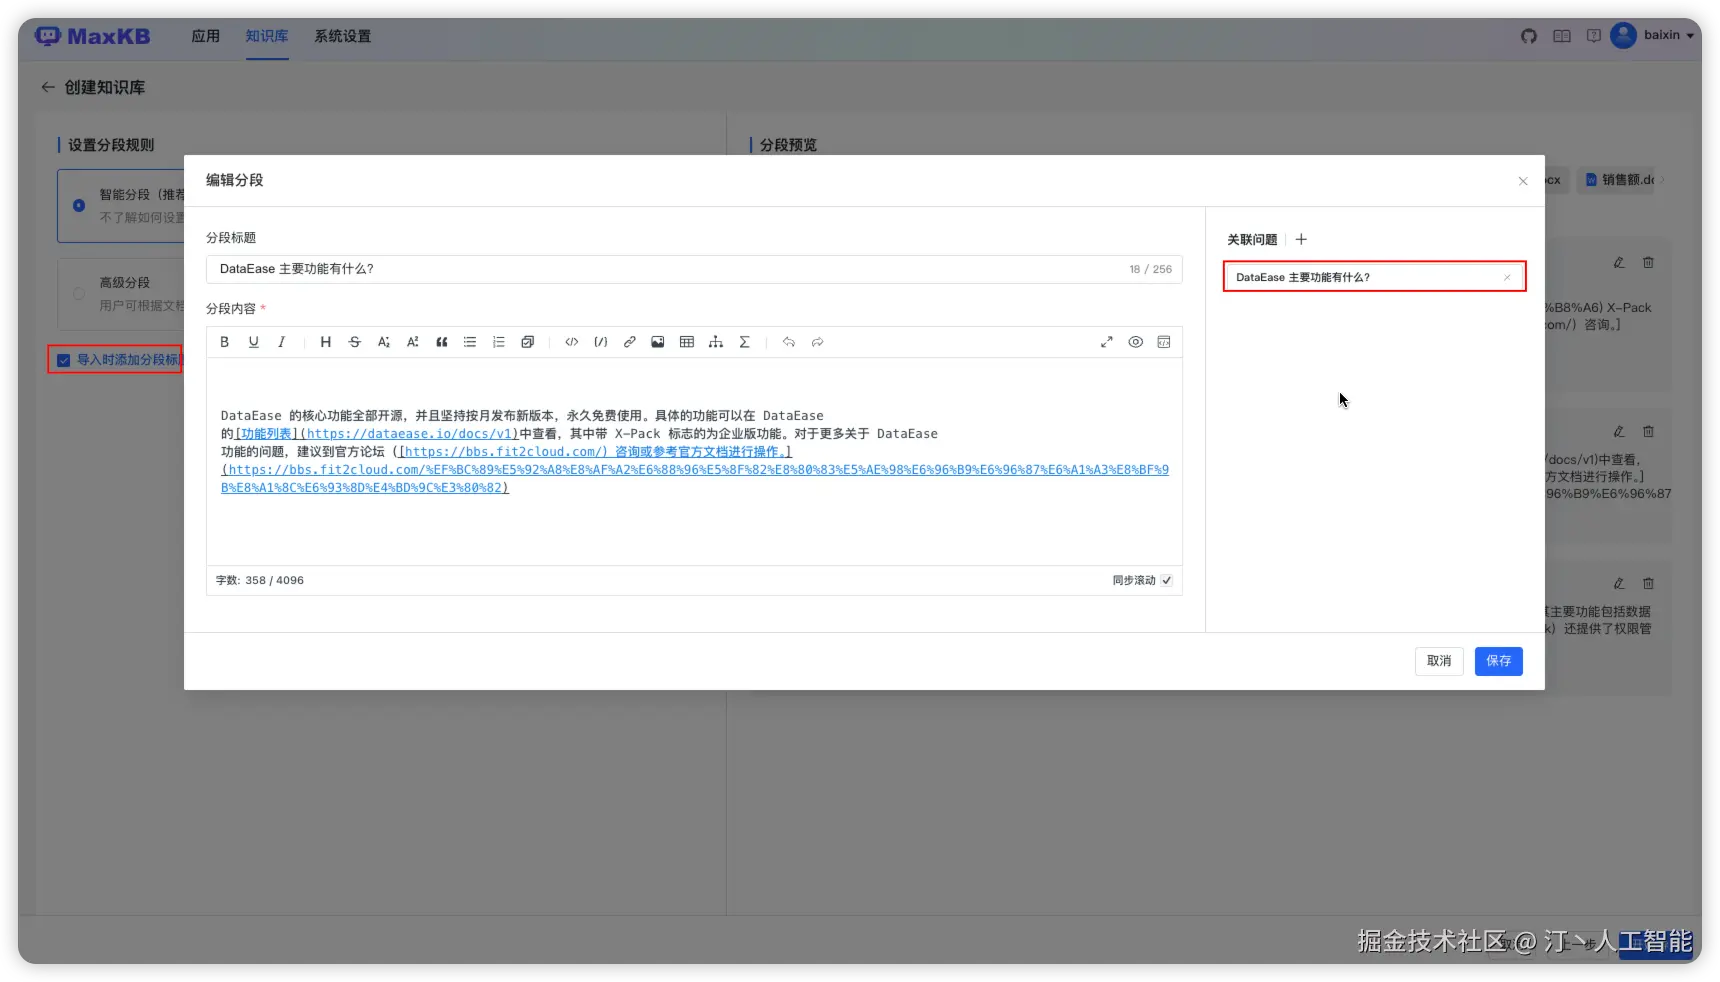Open the GitHub icon link
The image size is (1720, 982).
coord(1529,36)
